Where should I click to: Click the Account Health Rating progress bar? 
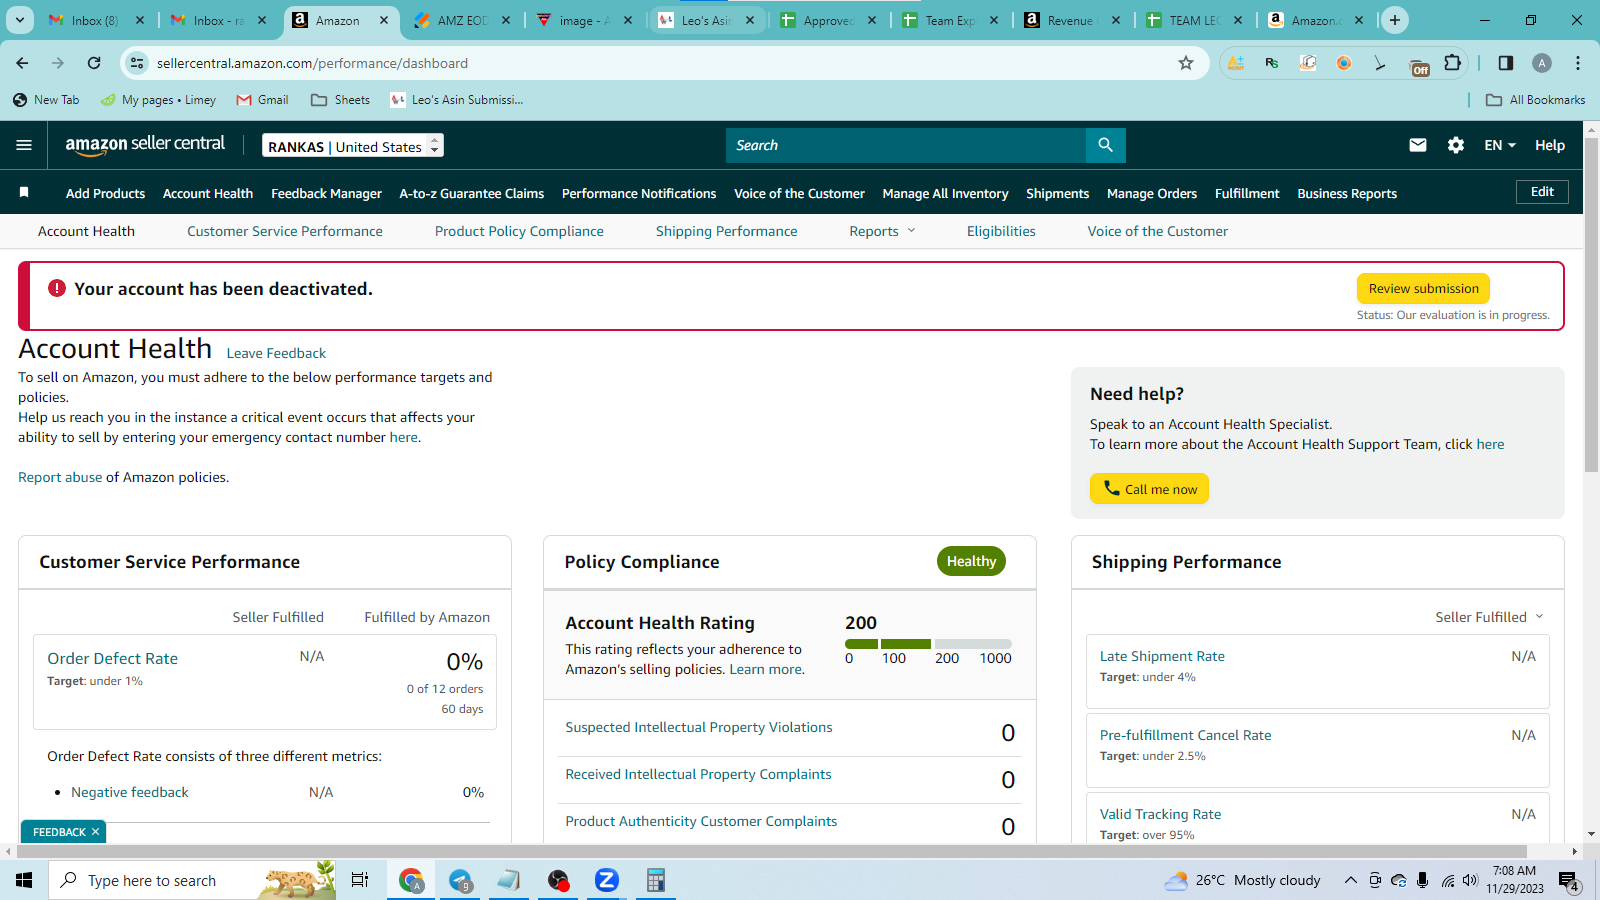click(928, 644)
